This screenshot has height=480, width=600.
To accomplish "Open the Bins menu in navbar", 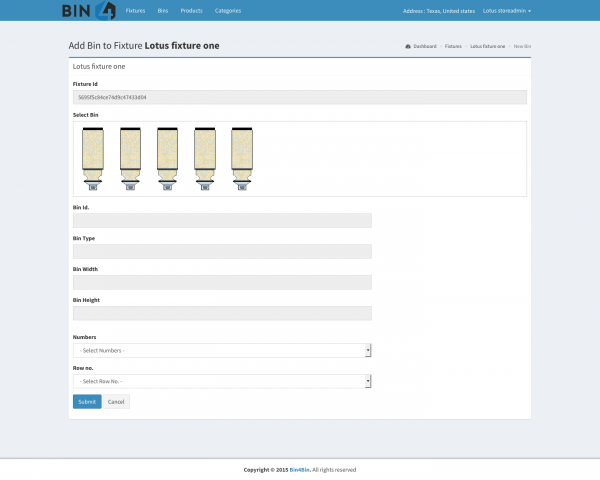I will pos(162,10).
